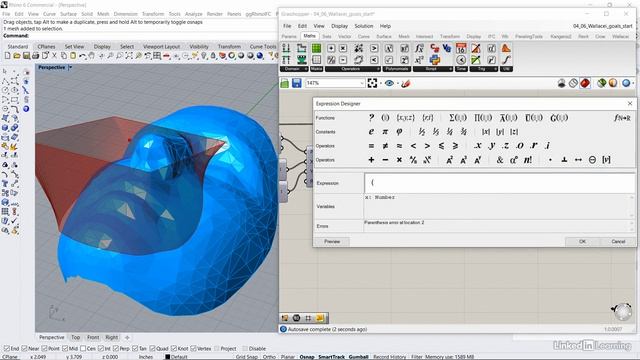Insert the summation function symbol
The width and height of the screenshot is (640, 360).
[458, 118]
